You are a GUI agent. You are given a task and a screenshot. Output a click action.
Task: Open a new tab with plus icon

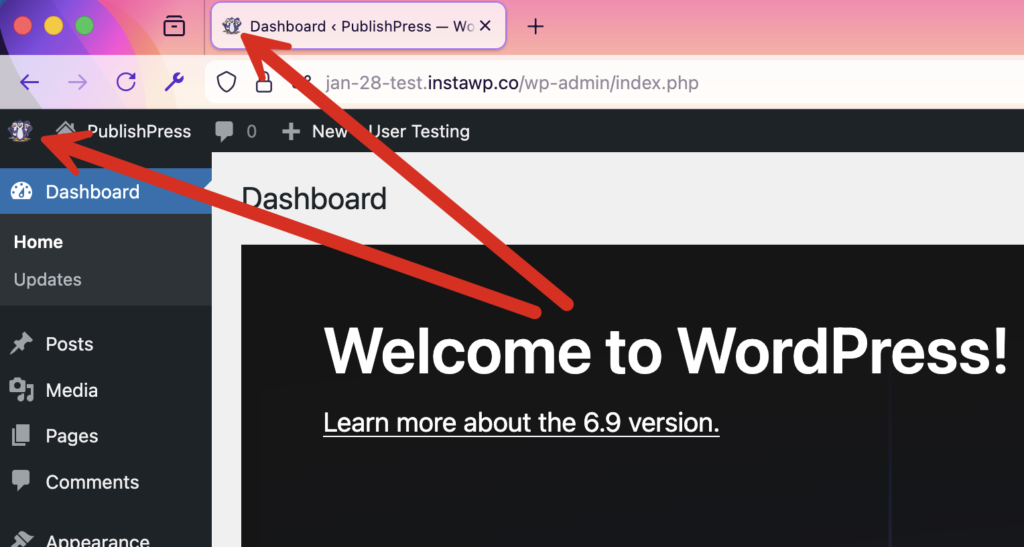pyautogui.click(x=536, y=26)
